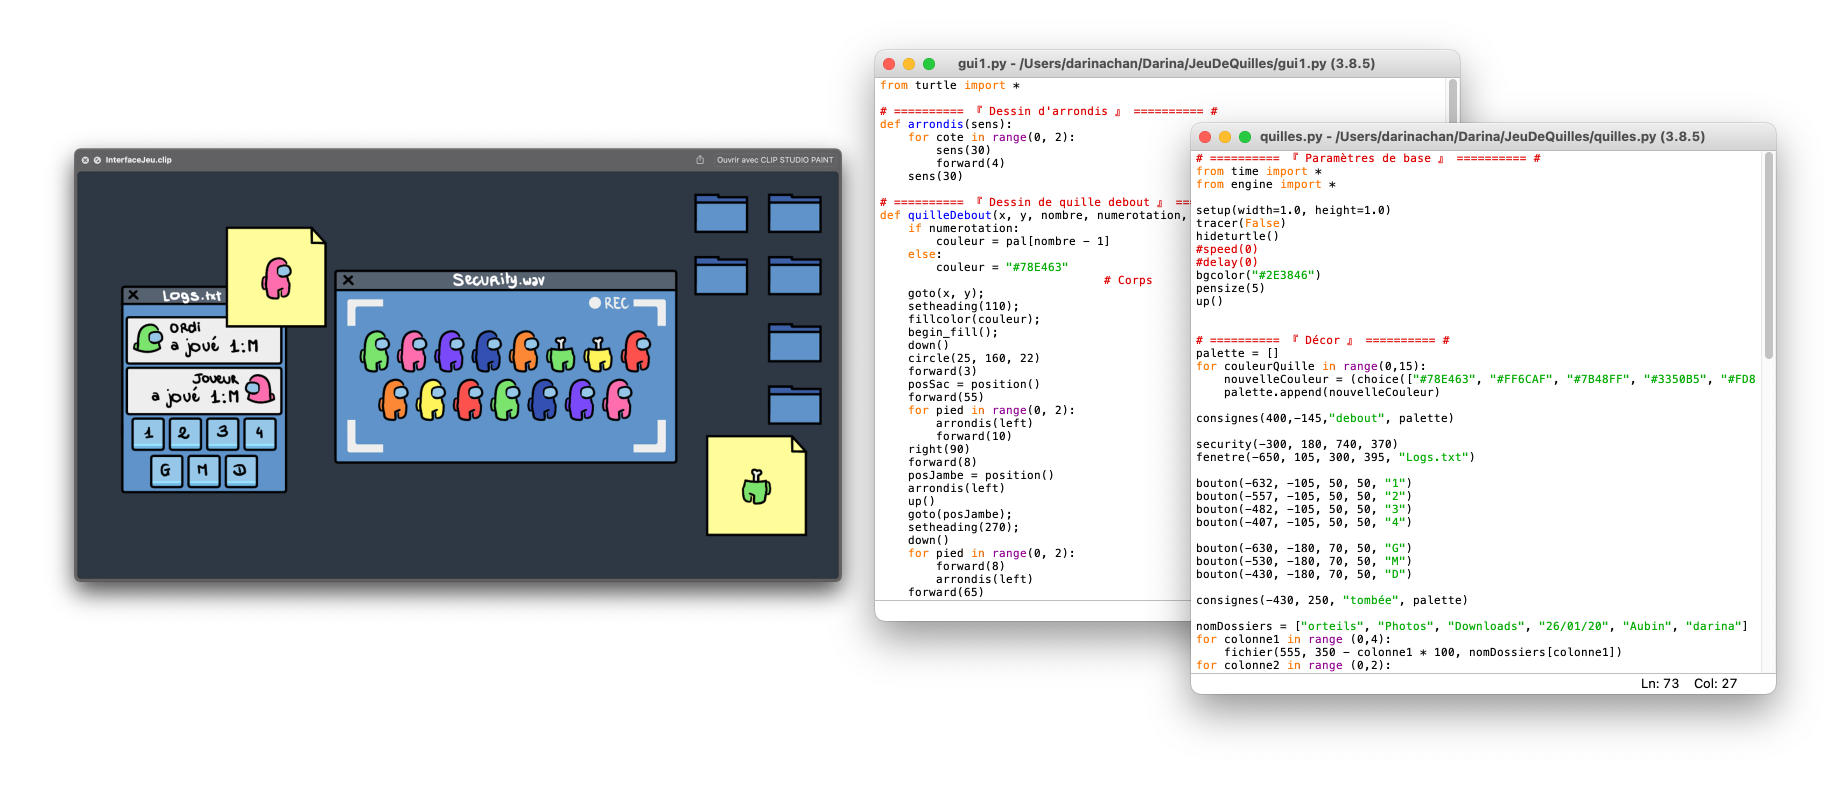Click the 'palette = []' line in quilles.py
The height and width of the screenshot is (799, 1825).
(x=1238, y=354)
